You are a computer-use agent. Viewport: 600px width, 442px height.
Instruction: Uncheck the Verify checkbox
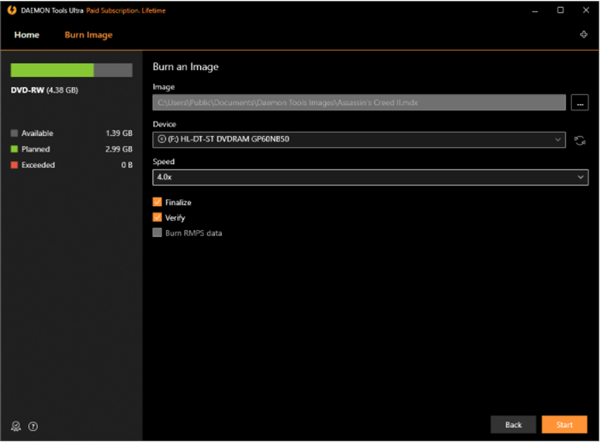click(157, 217)
